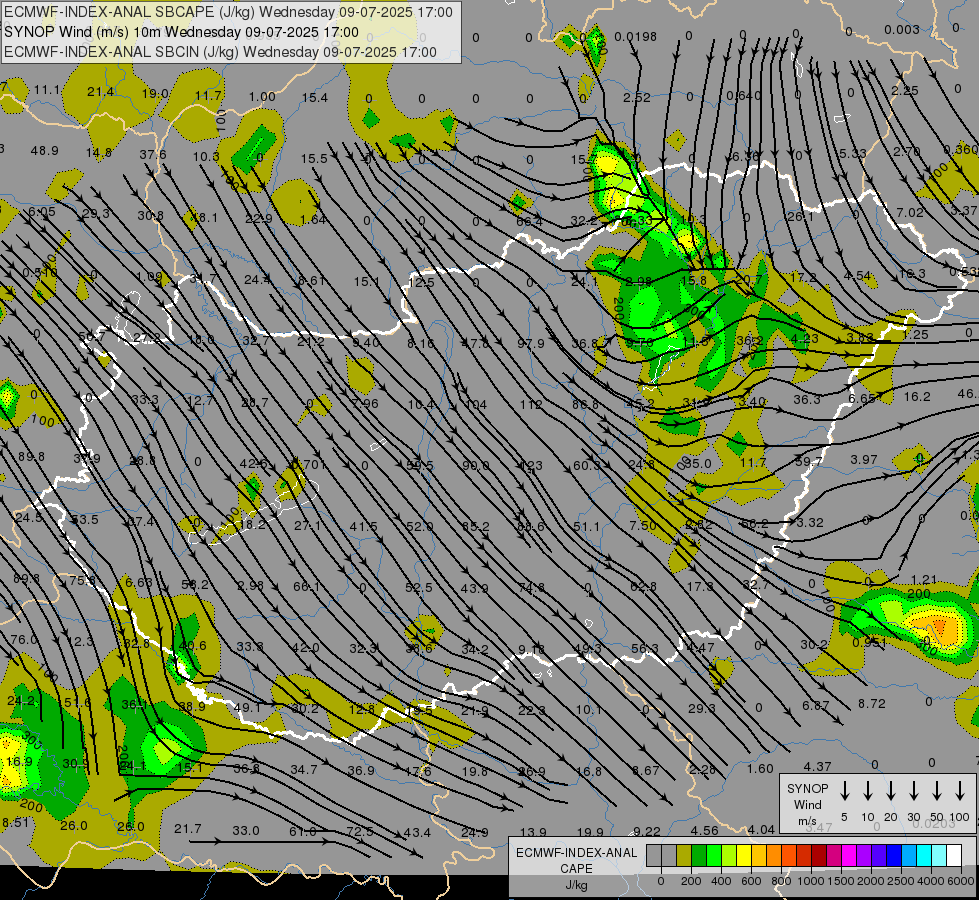Screen dimensions: 979x900
Task: Click the map value 59.7
Action: click(809, 461)
